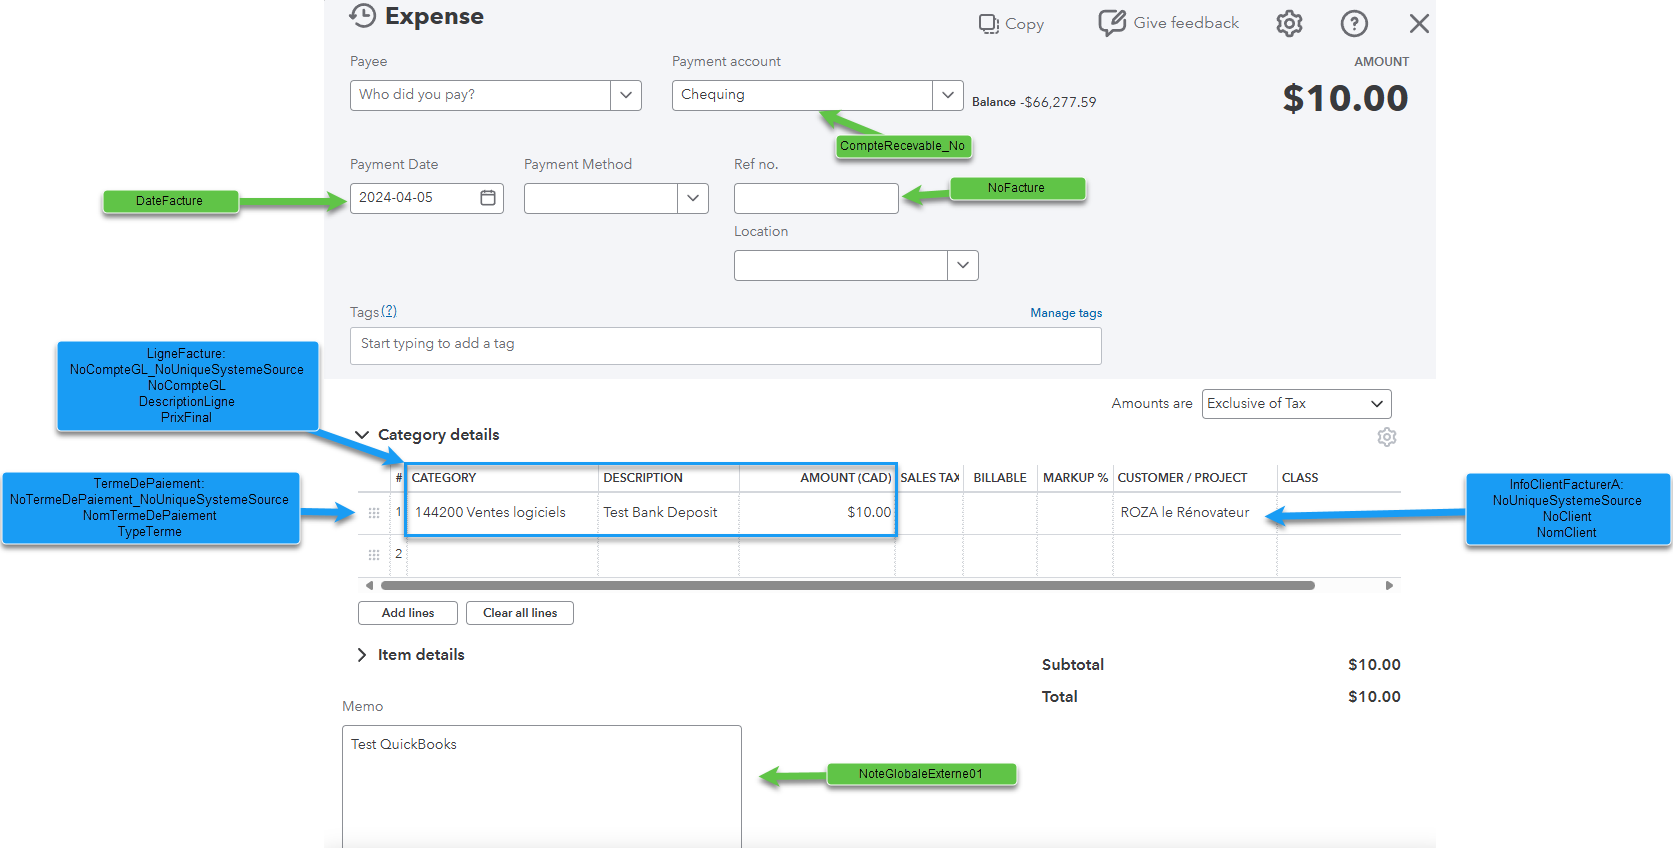Screen dimensions: 1673x848
Task: Click the Ref no. input field
Action: [816, 198]
